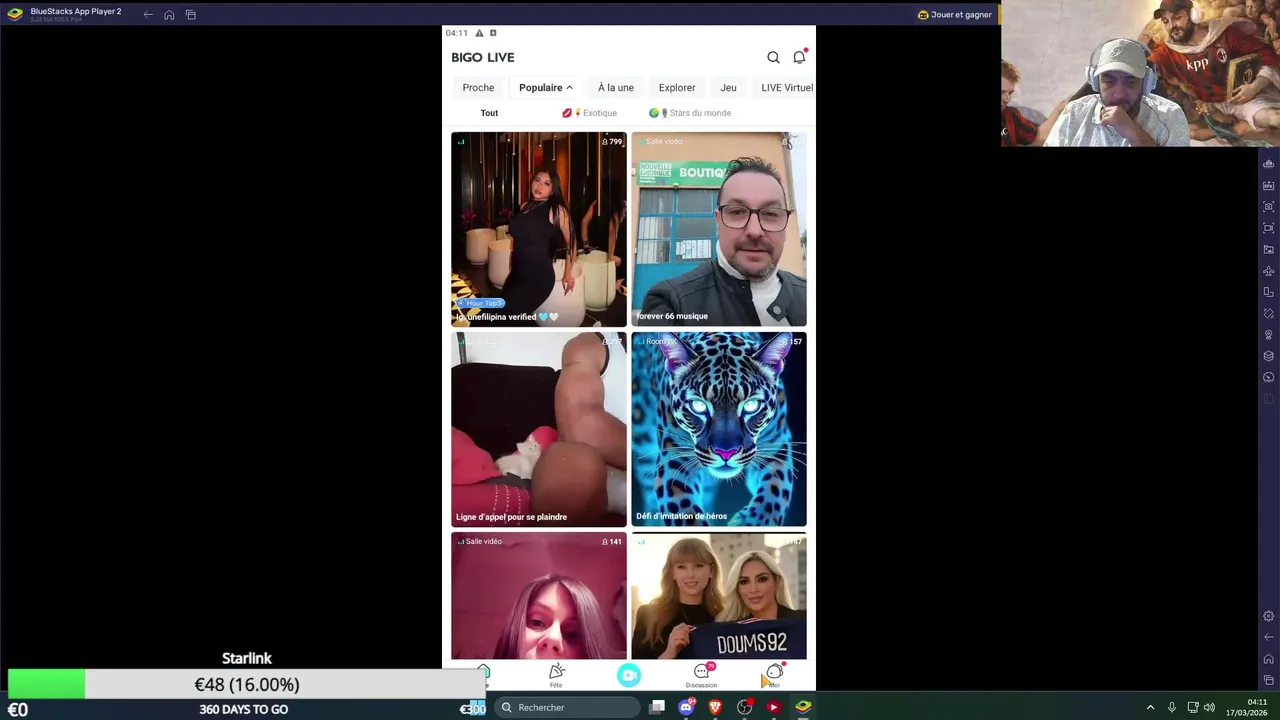Open the clock and date in taskbar
Viewport: 1280px width, 720px height.
coord(1248,708)
